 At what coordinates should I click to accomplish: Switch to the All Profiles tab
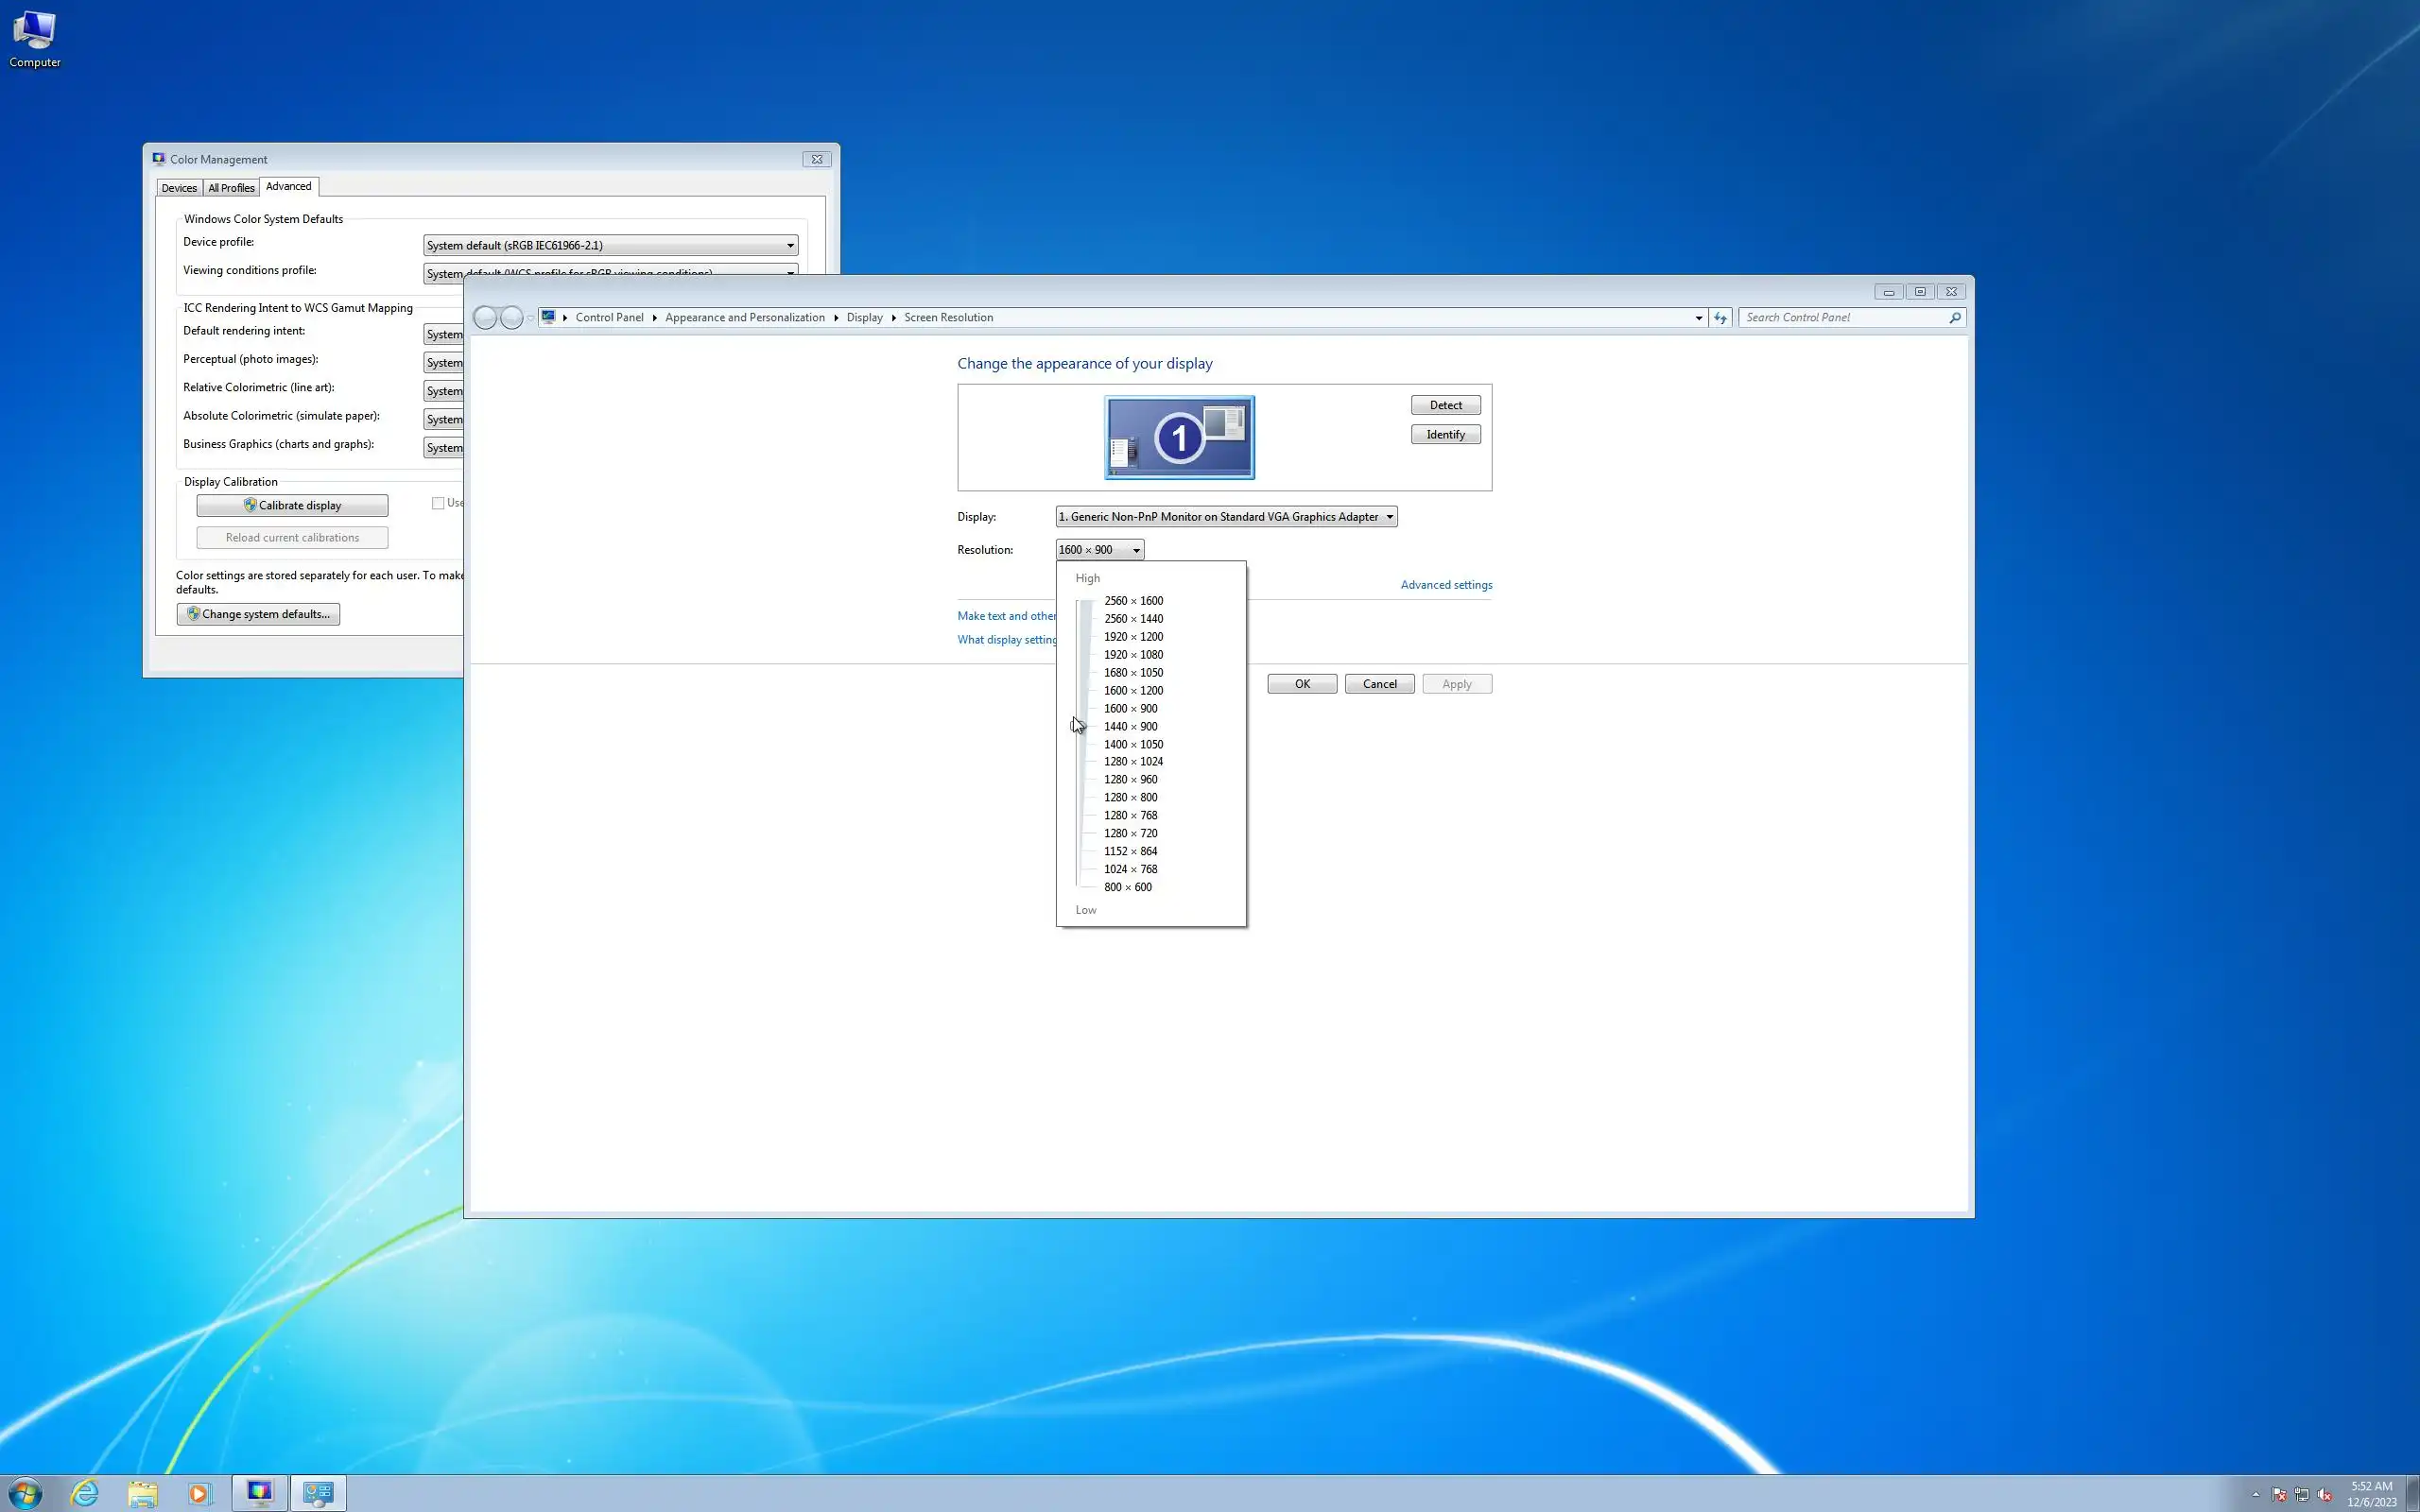coord(231,188)
